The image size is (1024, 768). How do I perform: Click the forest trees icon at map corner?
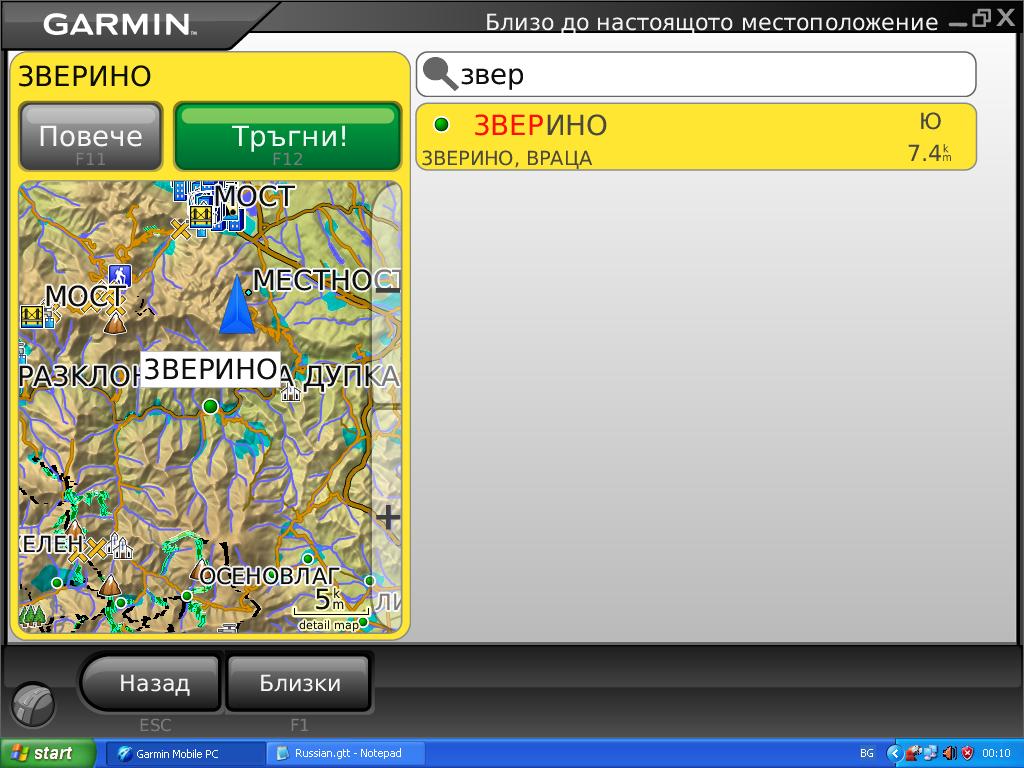32,613
